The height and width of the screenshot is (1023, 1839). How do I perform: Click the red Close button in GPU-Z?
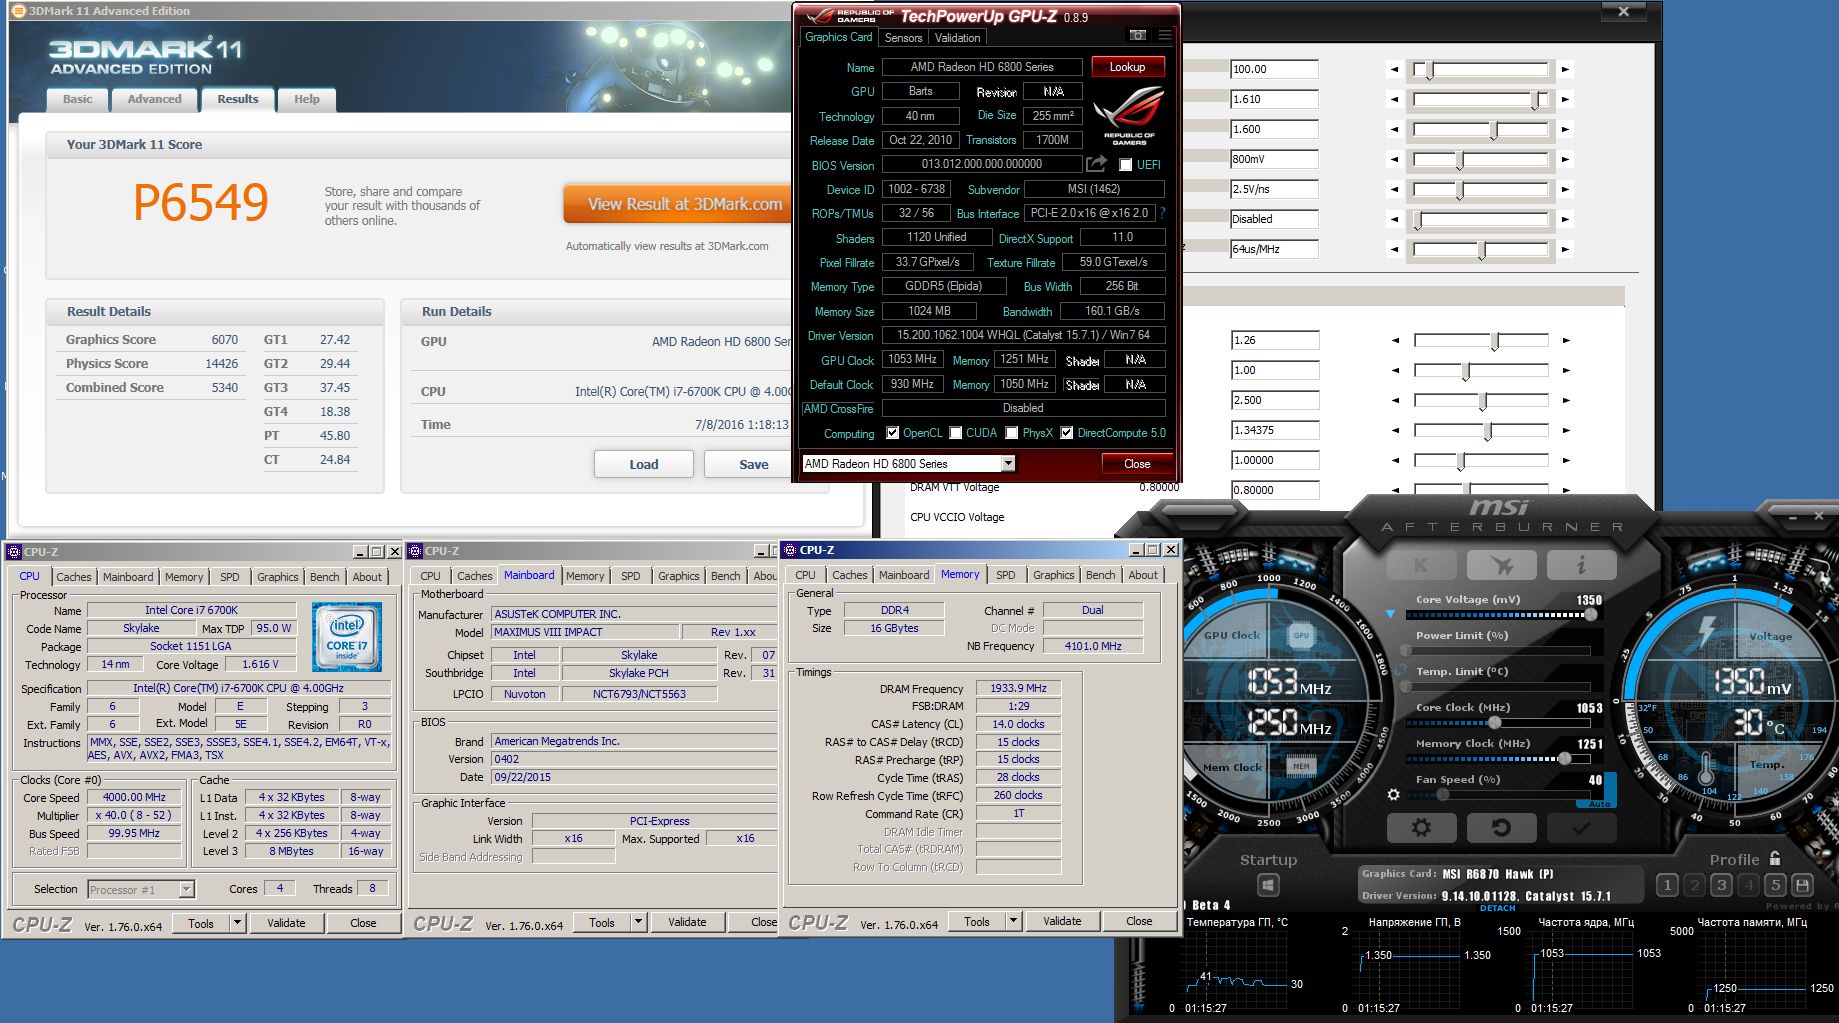pyautogui.click(x=1137, y=464)
